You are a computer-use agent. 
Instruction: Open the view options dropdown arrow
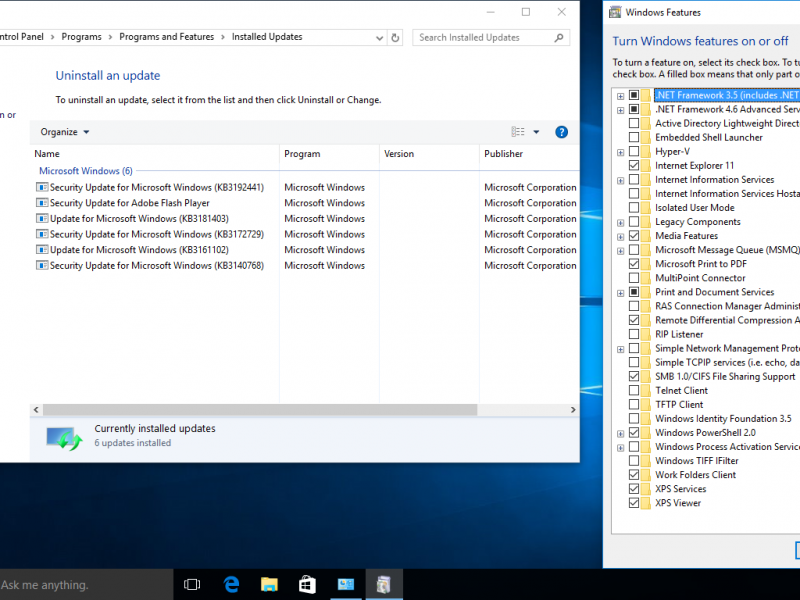tap(536, 132)
